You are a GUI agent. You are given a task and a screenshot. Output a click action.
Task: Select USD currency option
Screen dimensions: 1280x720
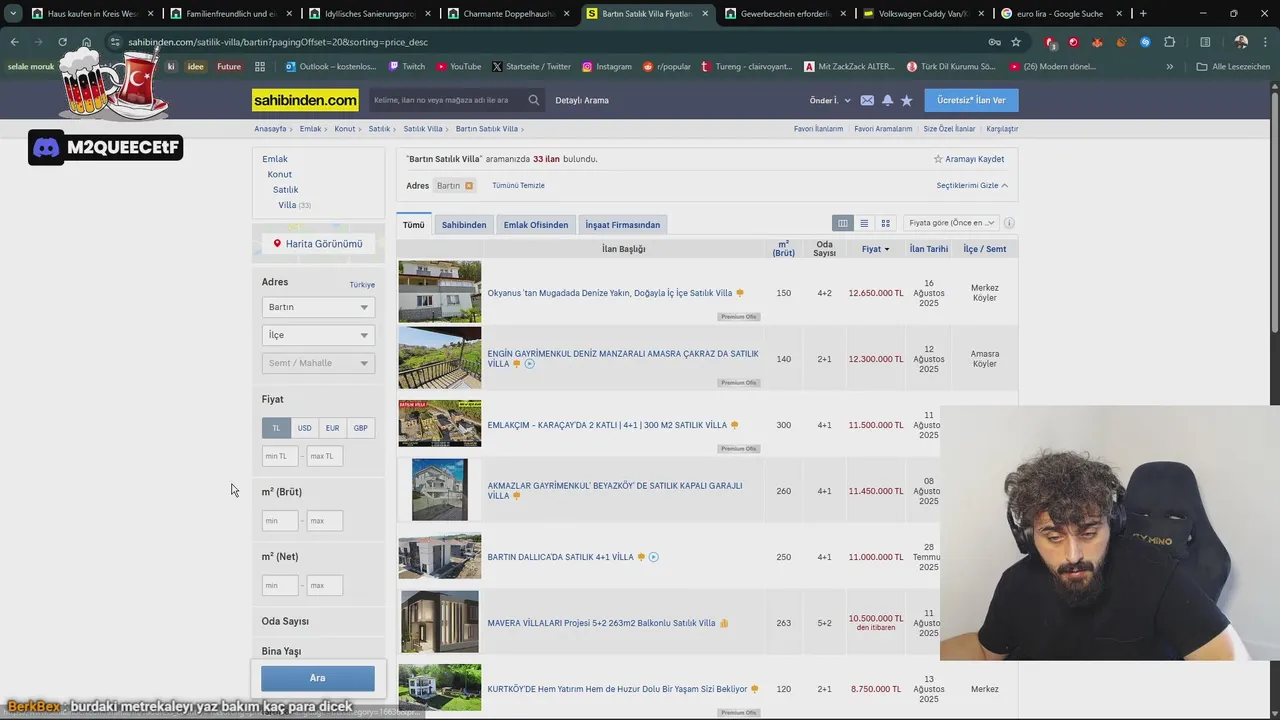[x=304, y=428]
